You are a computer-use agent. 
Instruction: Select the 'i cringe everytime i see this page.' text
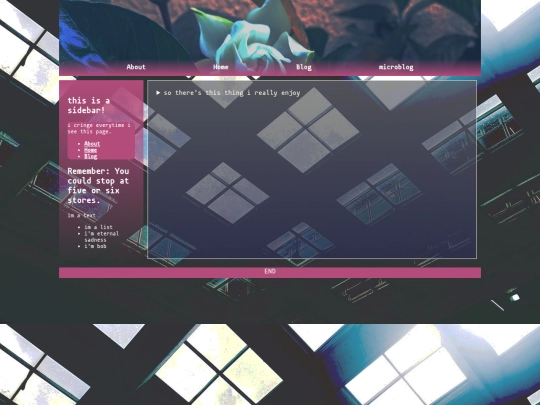99,128
